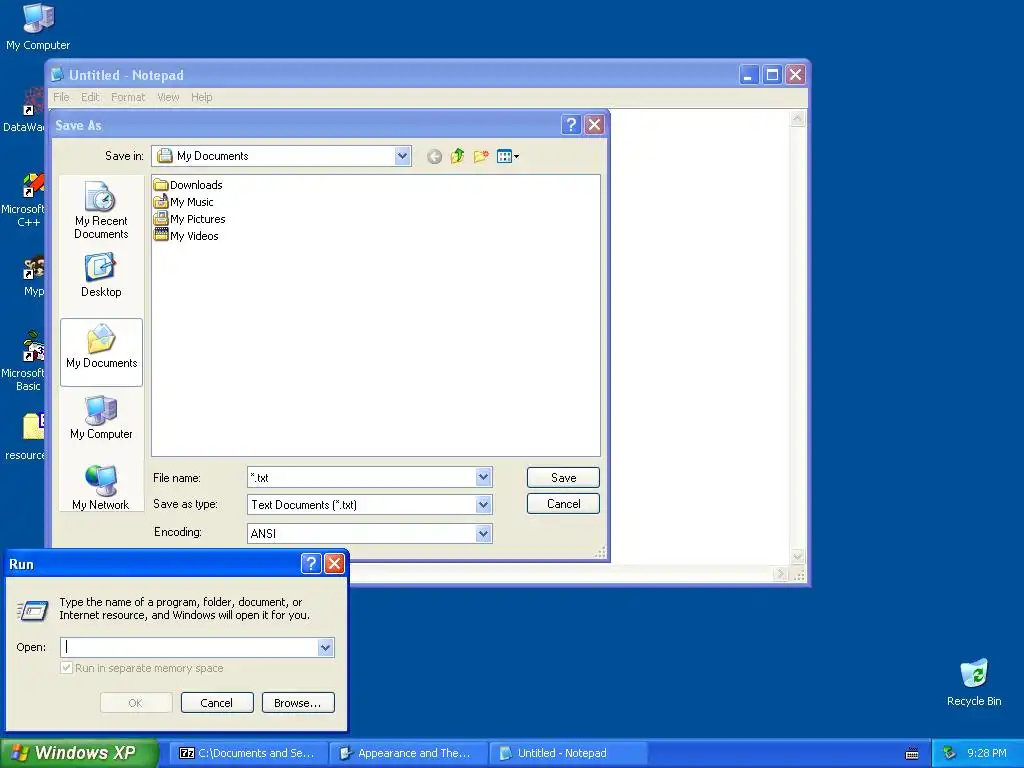Select the Microsoft C++ desktop shortcut
The image size is (1024, 768).
point(24,200)
